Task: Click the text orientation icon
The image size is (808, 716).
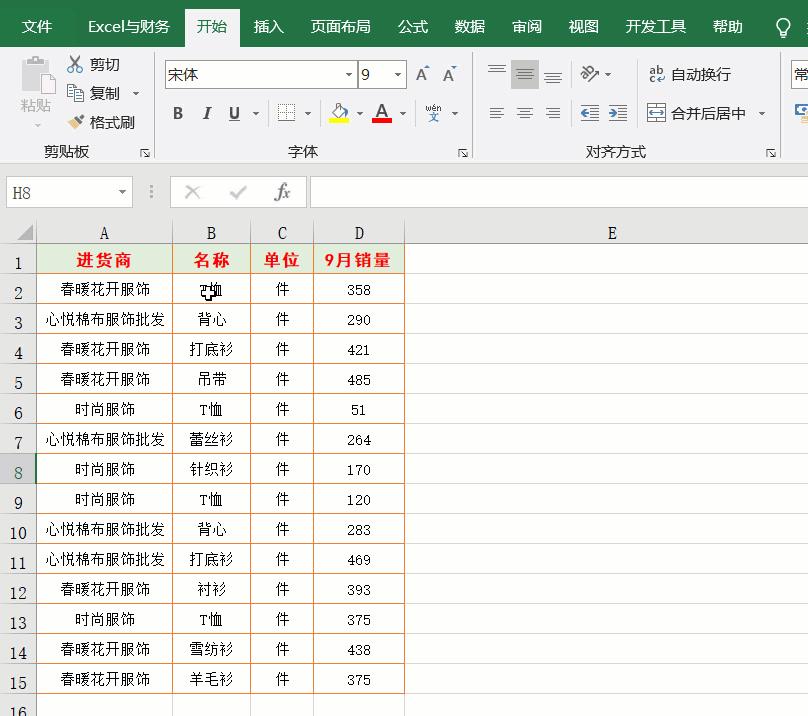Action: 590,74
